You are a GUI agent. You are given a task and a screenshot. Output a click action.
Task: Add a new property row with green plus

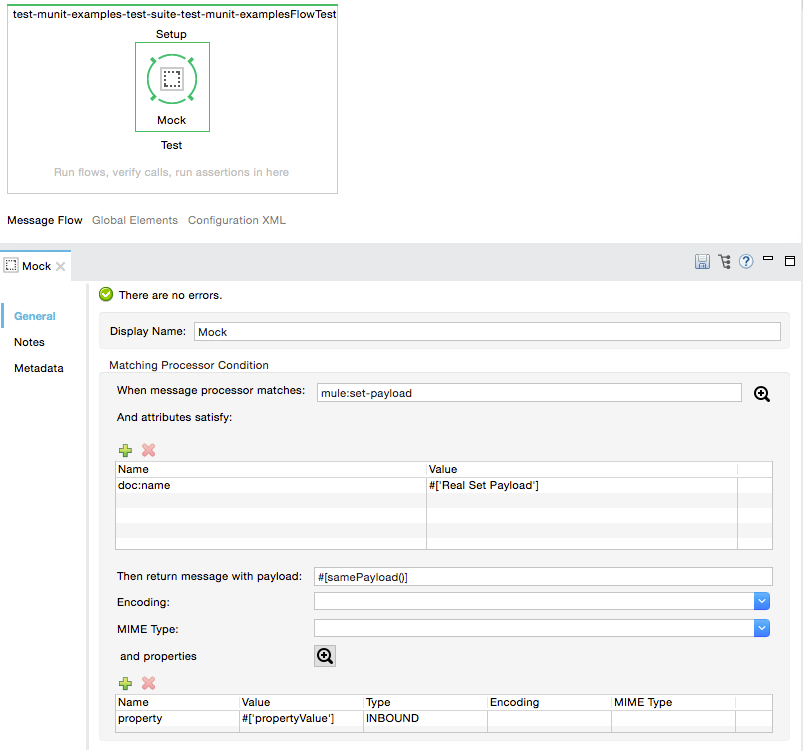pos(125,683)
